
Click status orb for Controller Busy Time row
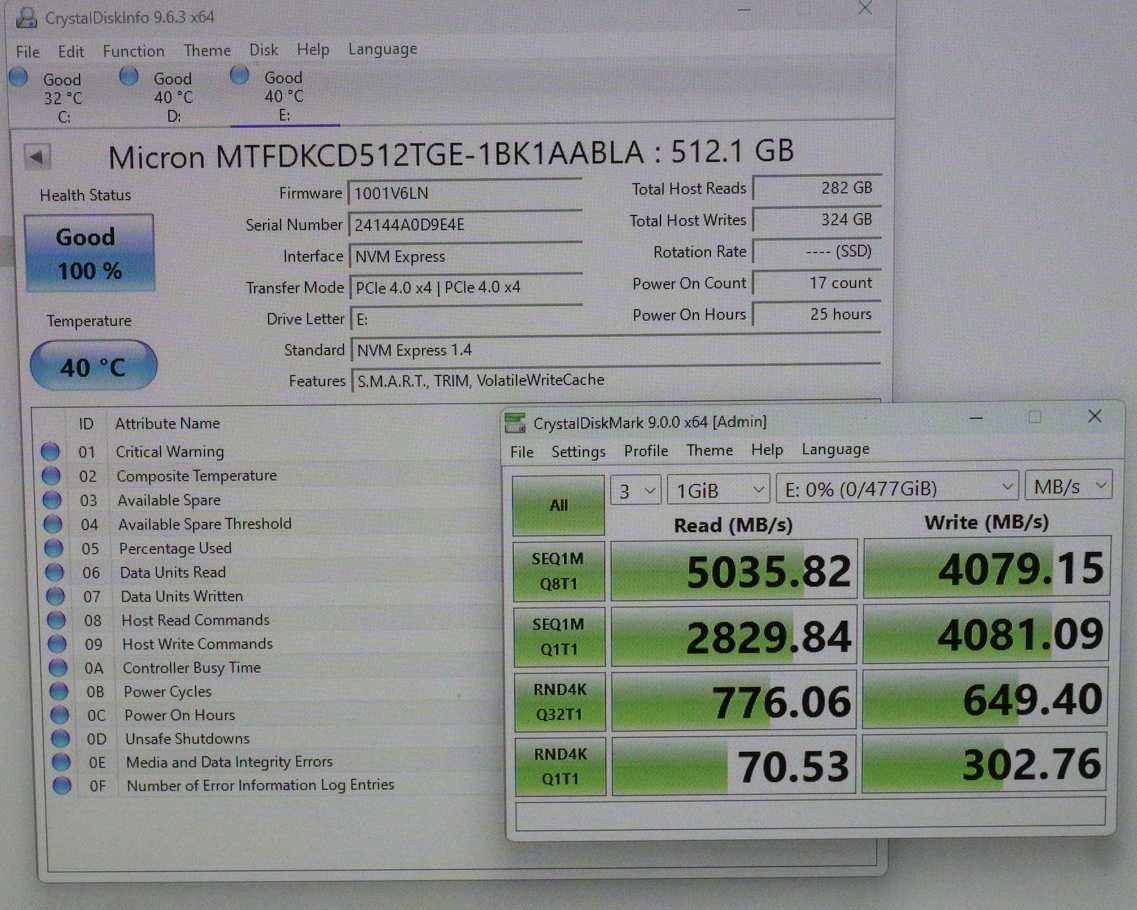[x=57, y=668]
